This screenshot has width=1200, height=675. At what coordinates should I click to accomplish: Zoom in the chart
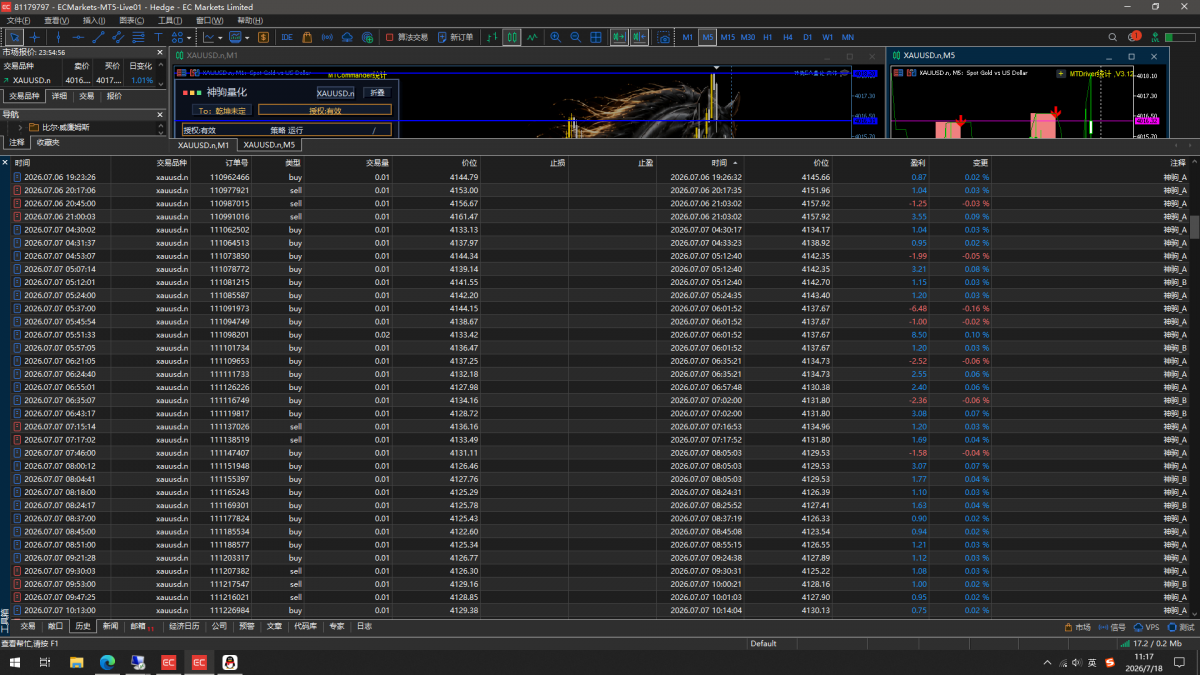tap(556, 37)
